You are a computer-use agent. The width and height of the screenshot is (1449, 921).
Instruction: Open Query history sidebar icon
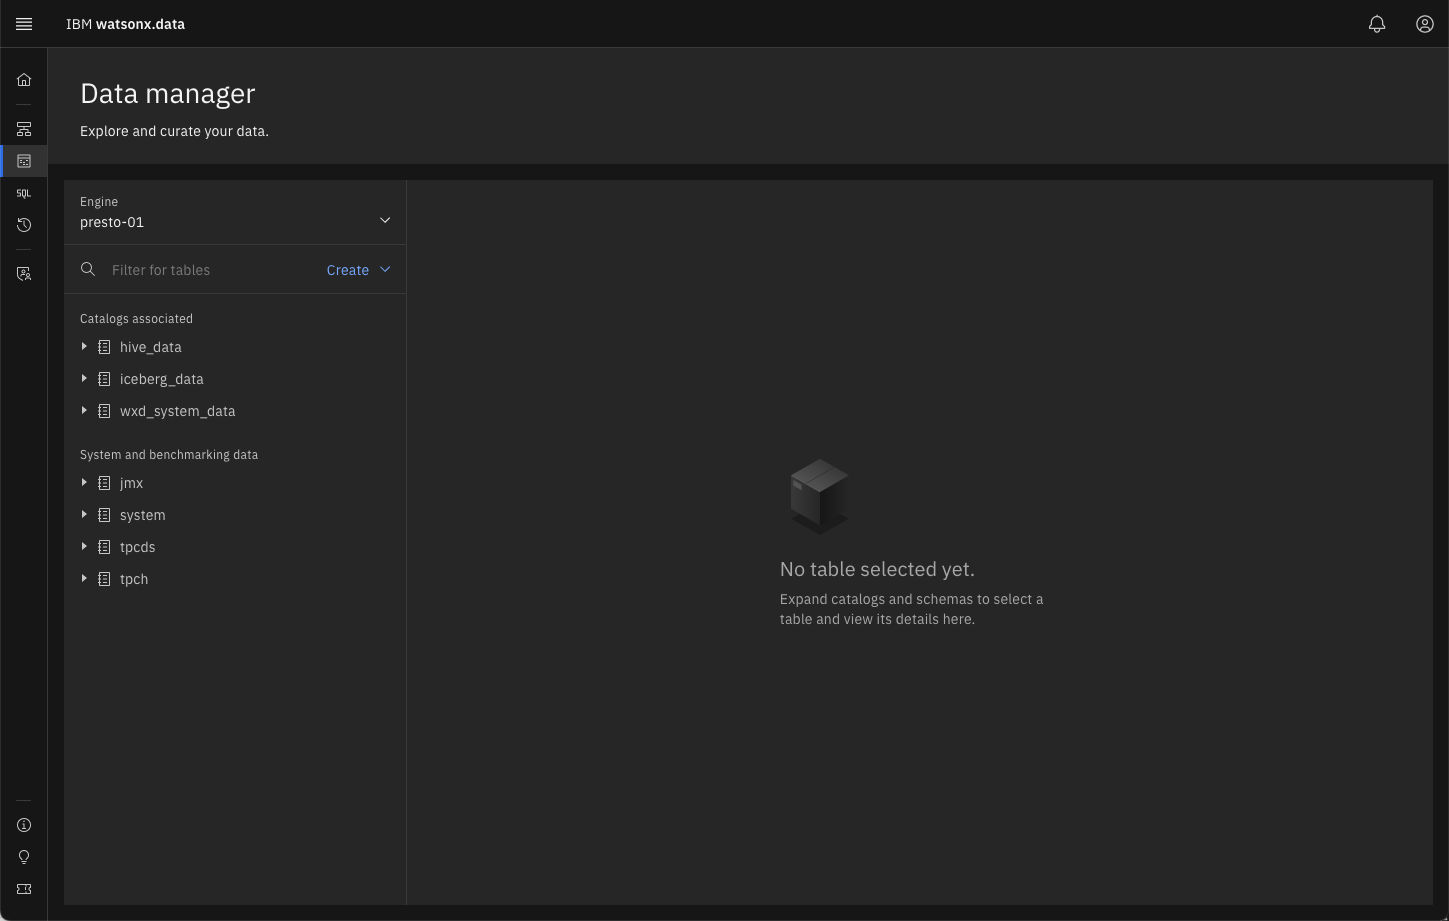pos(24,225)
